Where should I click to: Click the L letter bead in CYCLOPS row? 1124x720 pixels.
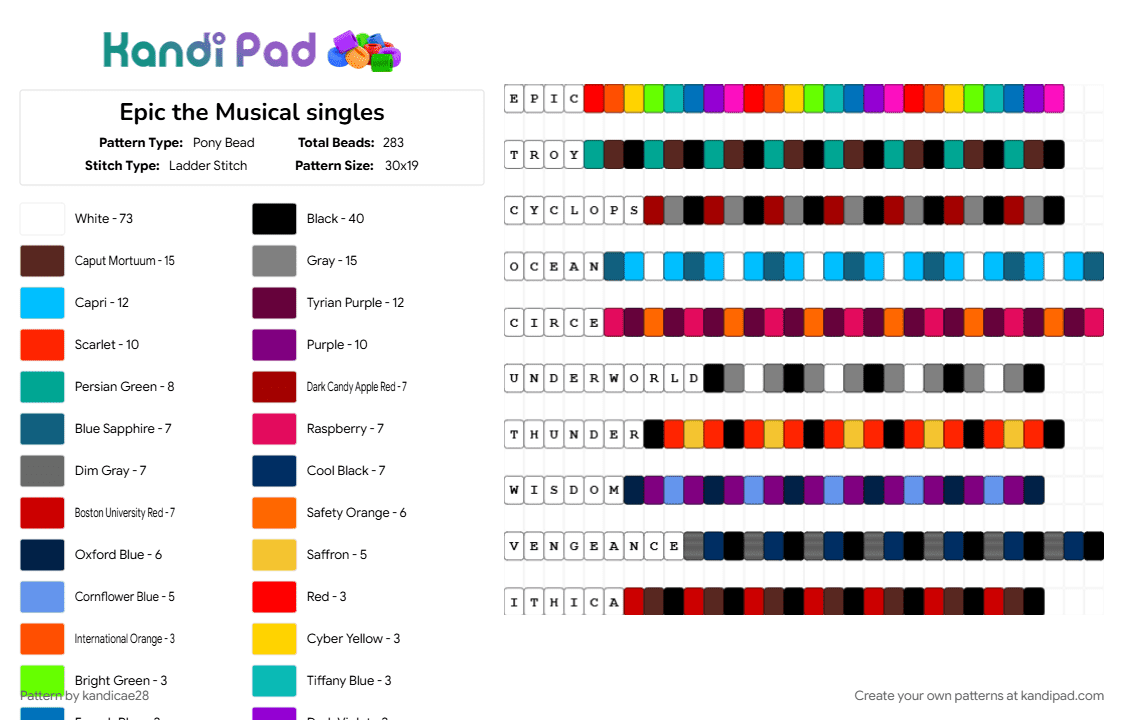pos(574,211)
